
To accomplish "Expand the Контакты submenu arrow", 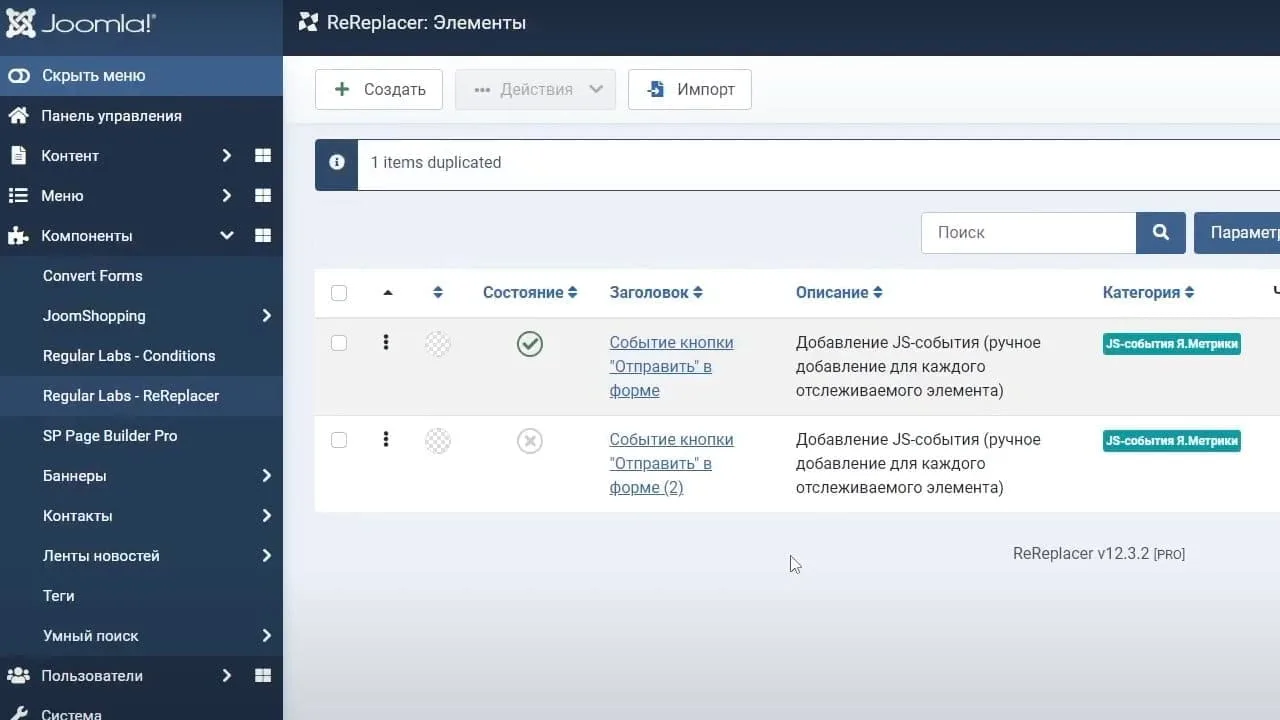I will coord(267,516).
